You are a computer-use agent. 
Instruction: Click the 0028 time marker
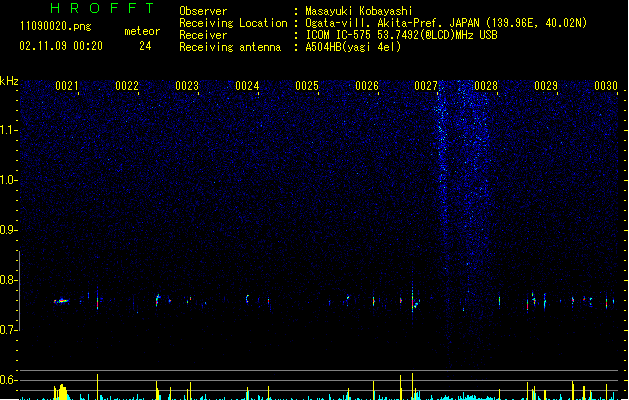[486, 86]
